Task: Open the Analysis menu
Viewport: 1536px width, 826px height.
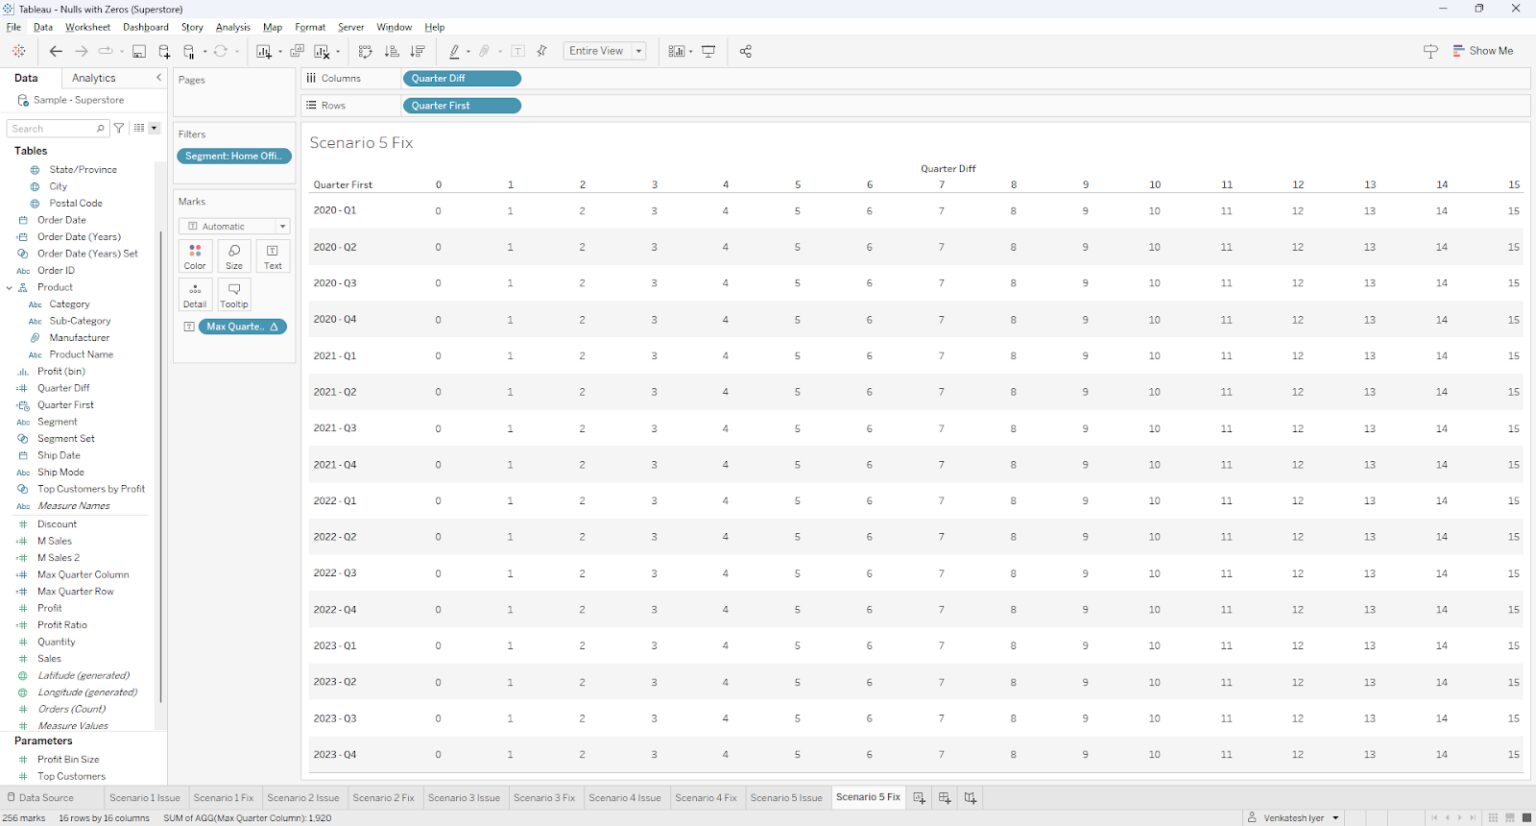Action: tap(233, 27)
